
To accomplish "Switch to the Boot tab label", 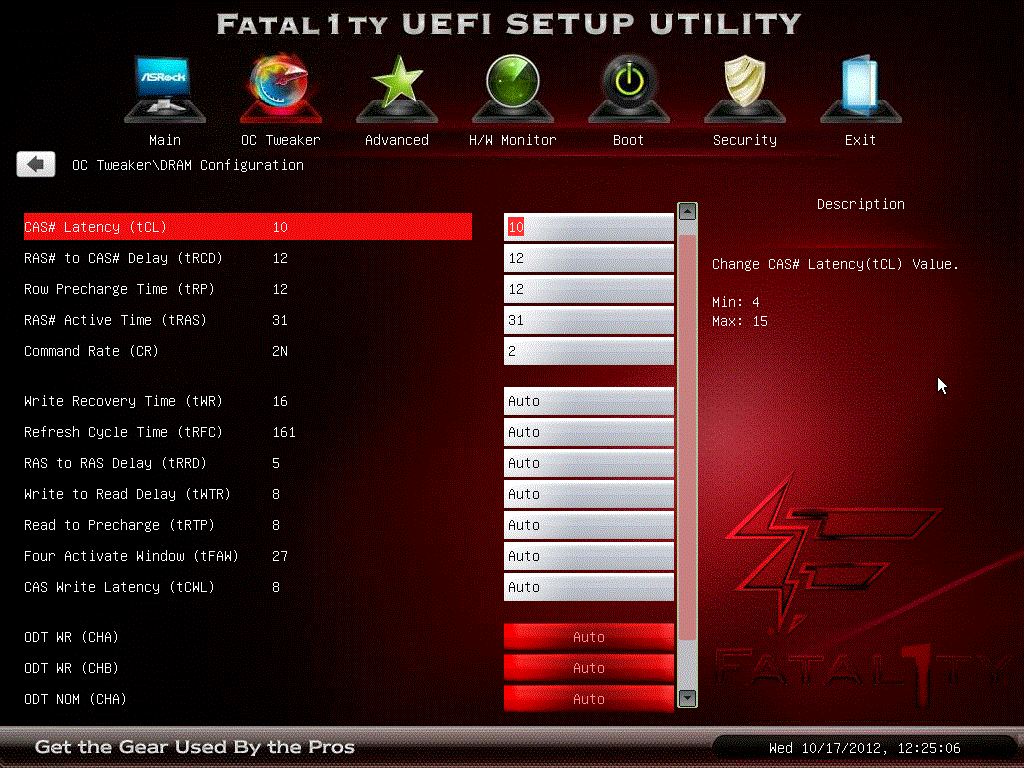I will point(628,140).
